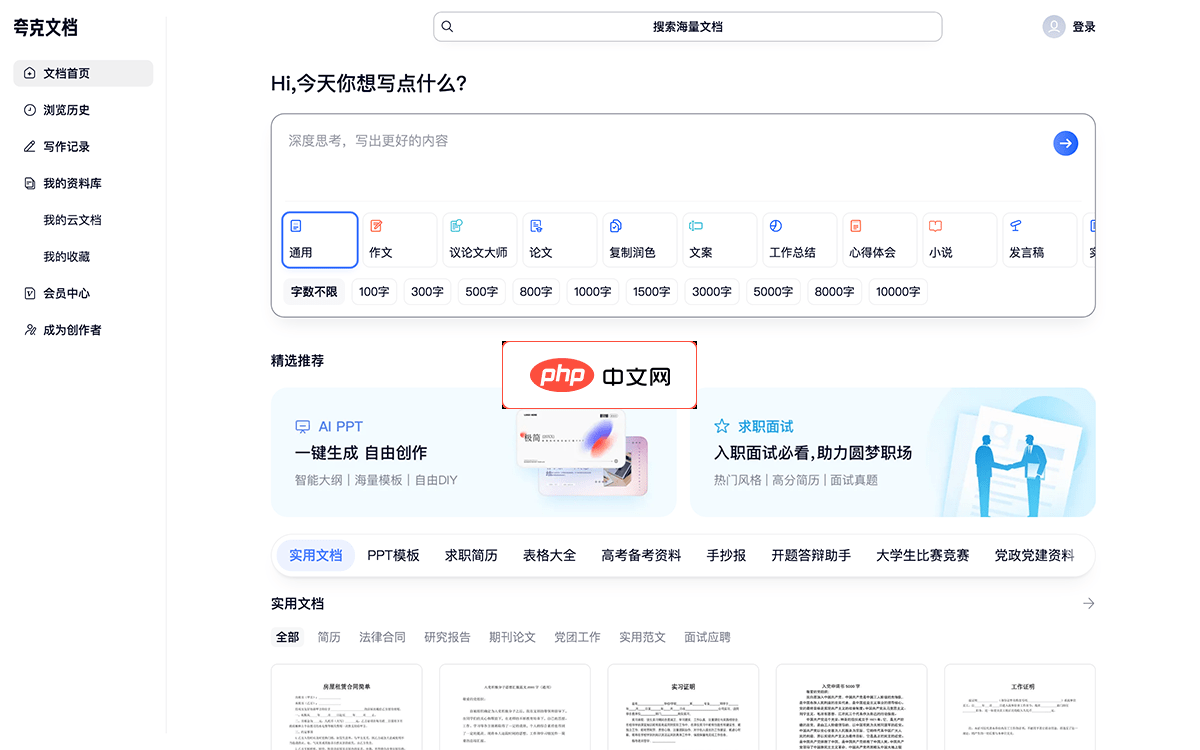
Task: Select 8000字 word count
Action: tap(834, 292)
